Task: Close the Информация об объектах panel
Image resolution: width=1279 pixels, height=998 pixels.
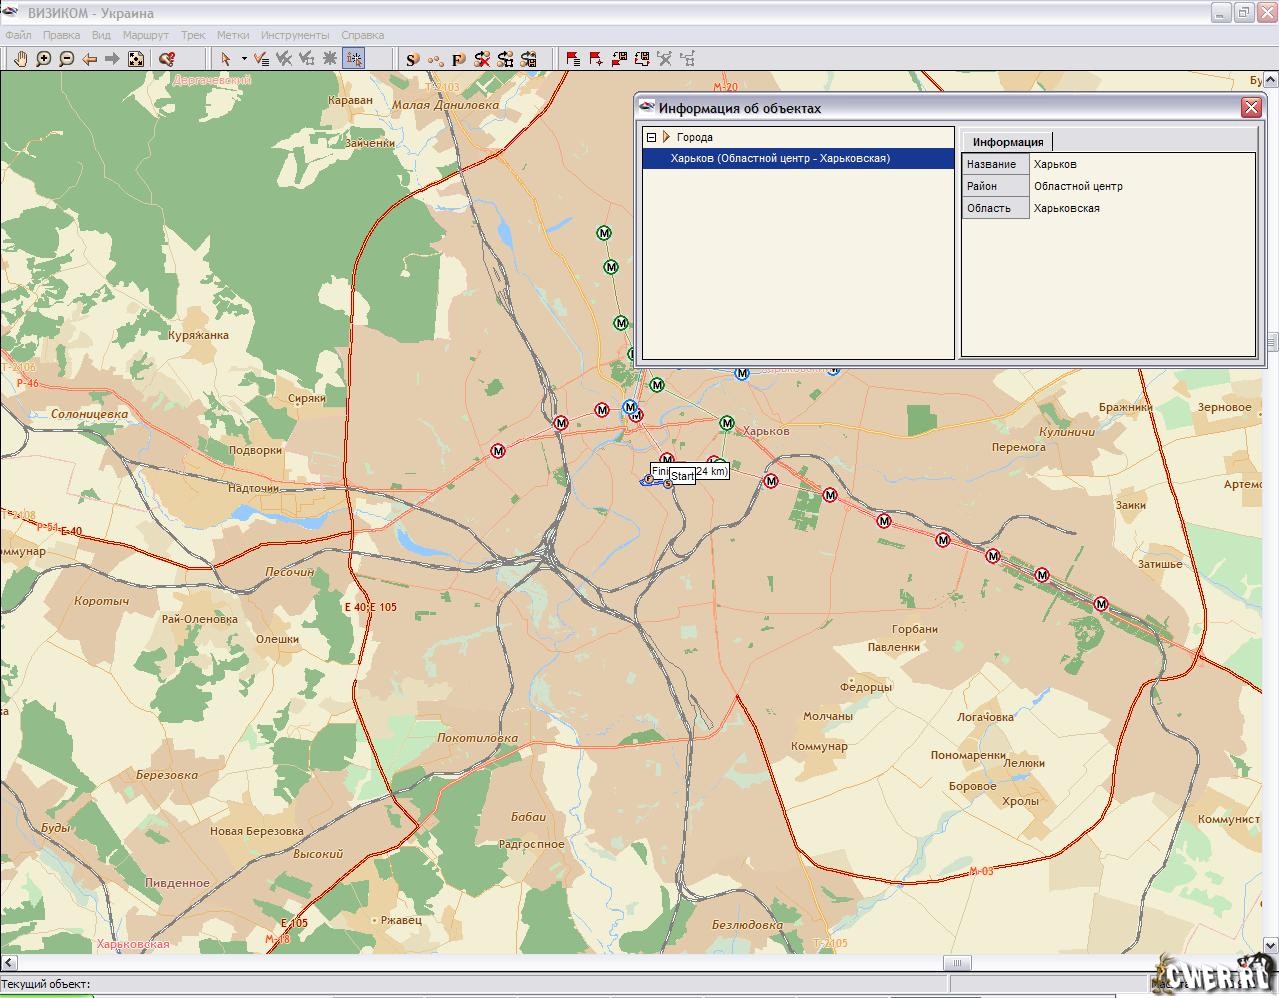Action: point(1250,108)
